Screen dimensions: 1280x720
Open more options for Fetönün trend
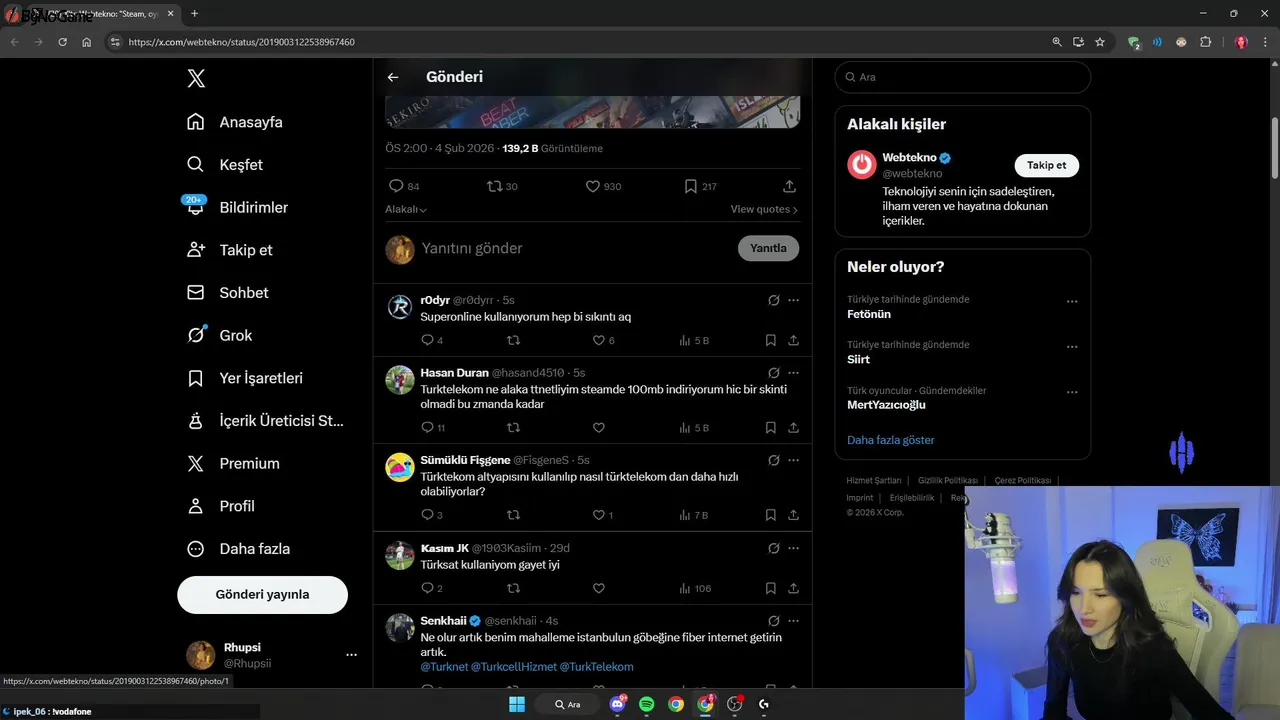[1072, 301]
